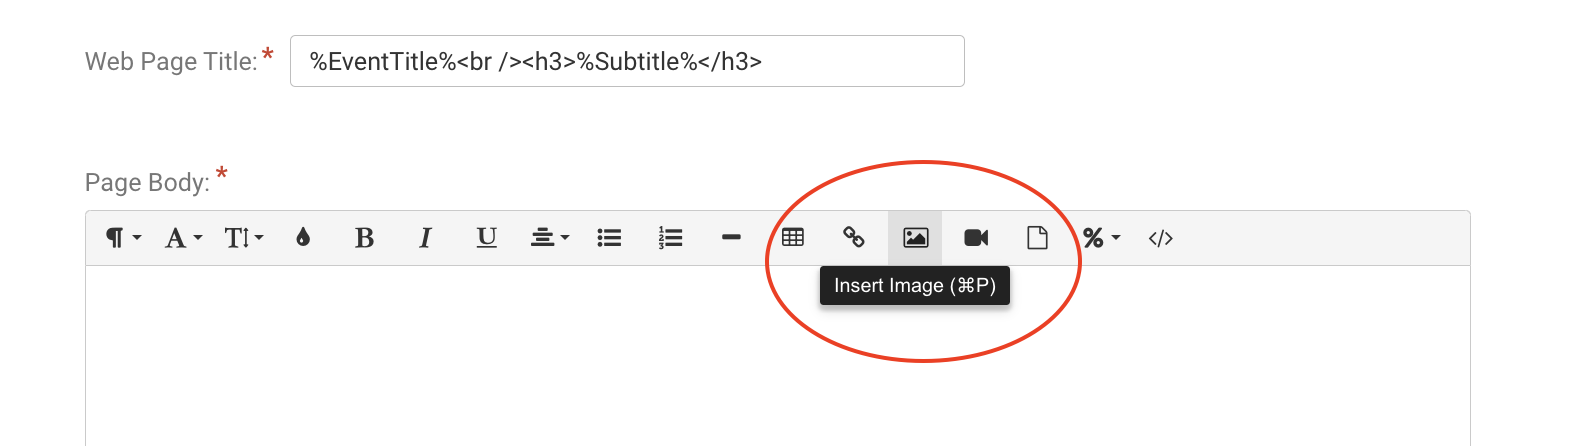Insert a bulleted list
This screenshot has width=1572, height=446.
pyautogui.click(x=609, y=238)
